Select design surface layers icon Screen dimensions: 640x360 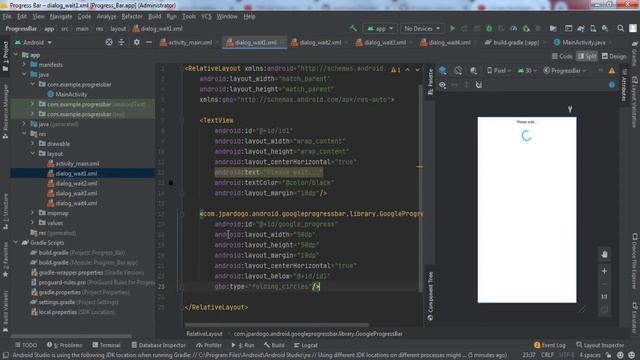click(442, 71)
